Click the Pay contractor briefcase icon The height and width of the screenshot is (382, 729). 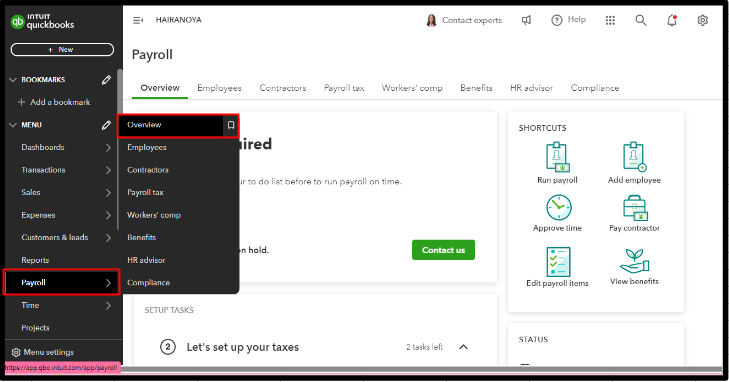(x=635, y=208)
